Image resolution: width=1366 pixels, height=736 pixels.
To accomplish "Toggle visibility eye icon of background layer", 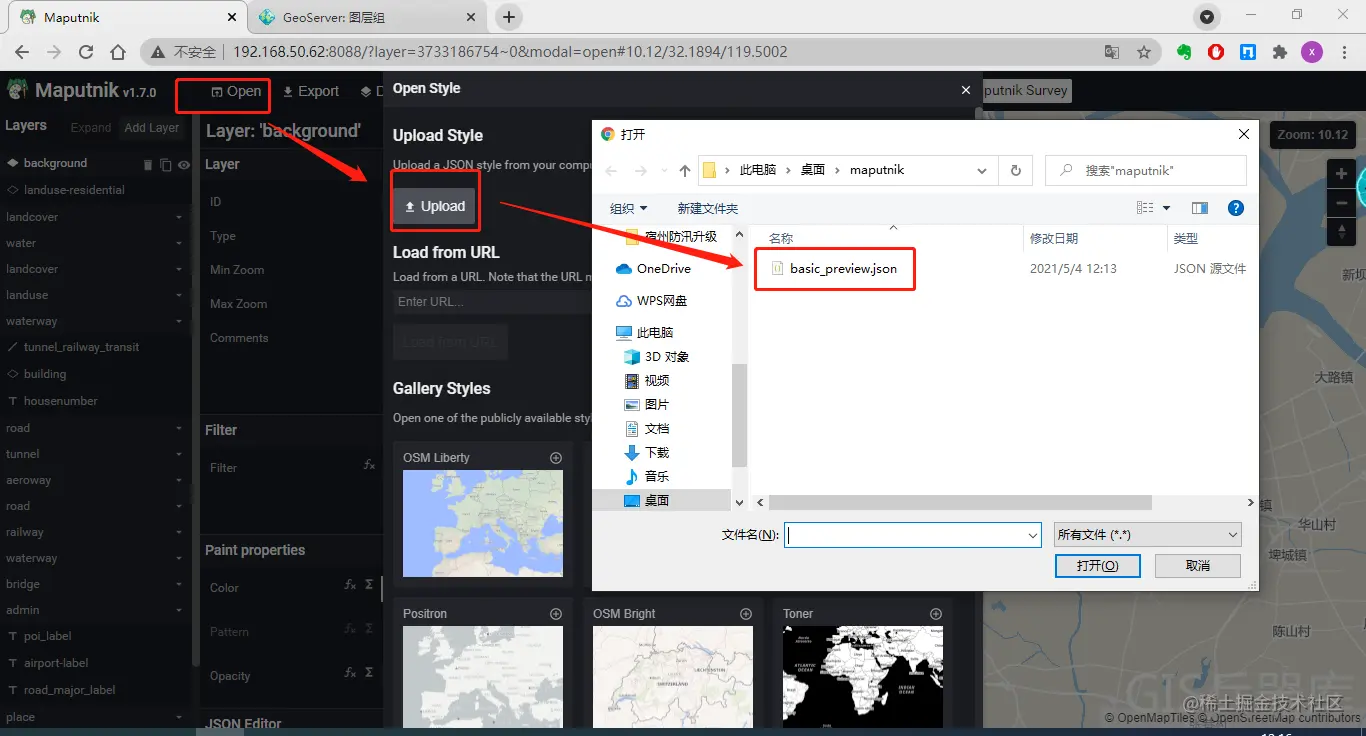I will tap(184, 164).
